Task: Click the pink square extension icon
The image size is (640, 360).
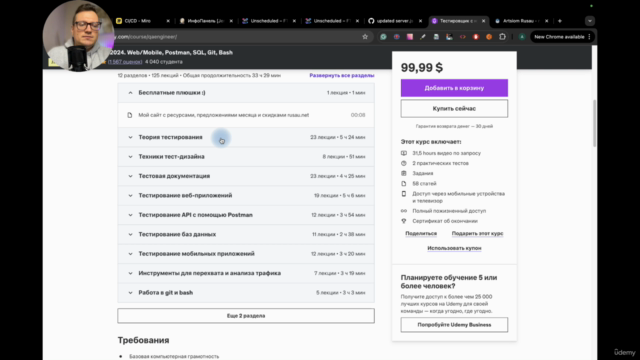Action: pyautogui.click(x=410, y=37)
